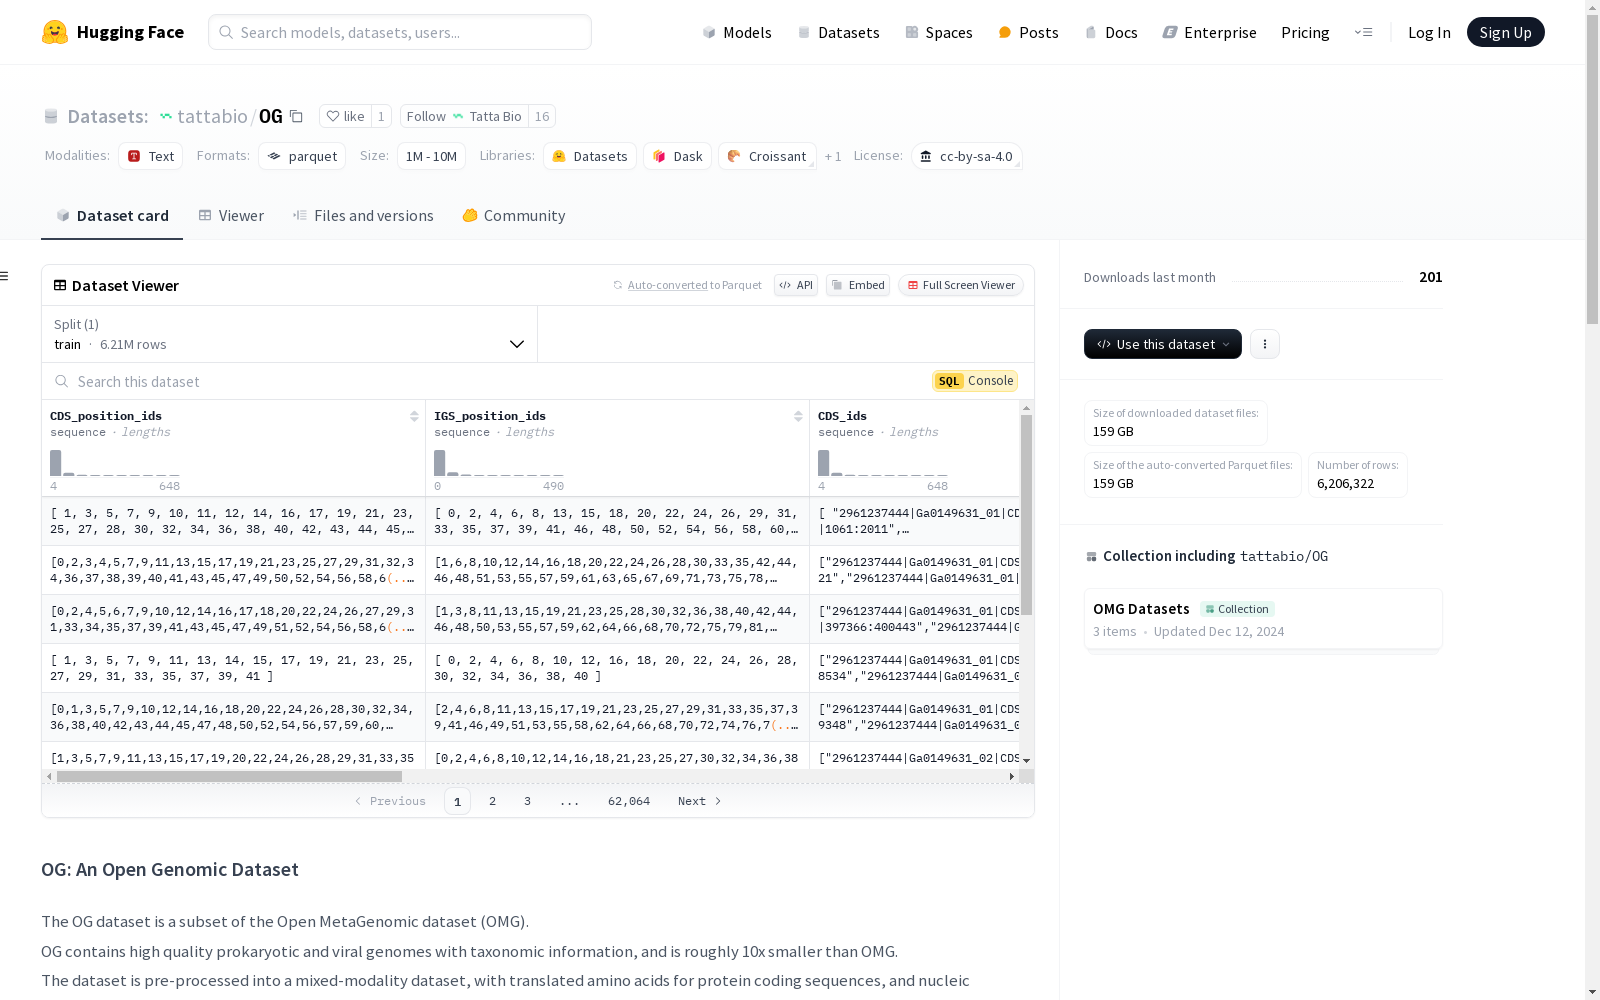Open the Pricing page
This screenshot has width=1600, height=1000.
[1305, 32]
